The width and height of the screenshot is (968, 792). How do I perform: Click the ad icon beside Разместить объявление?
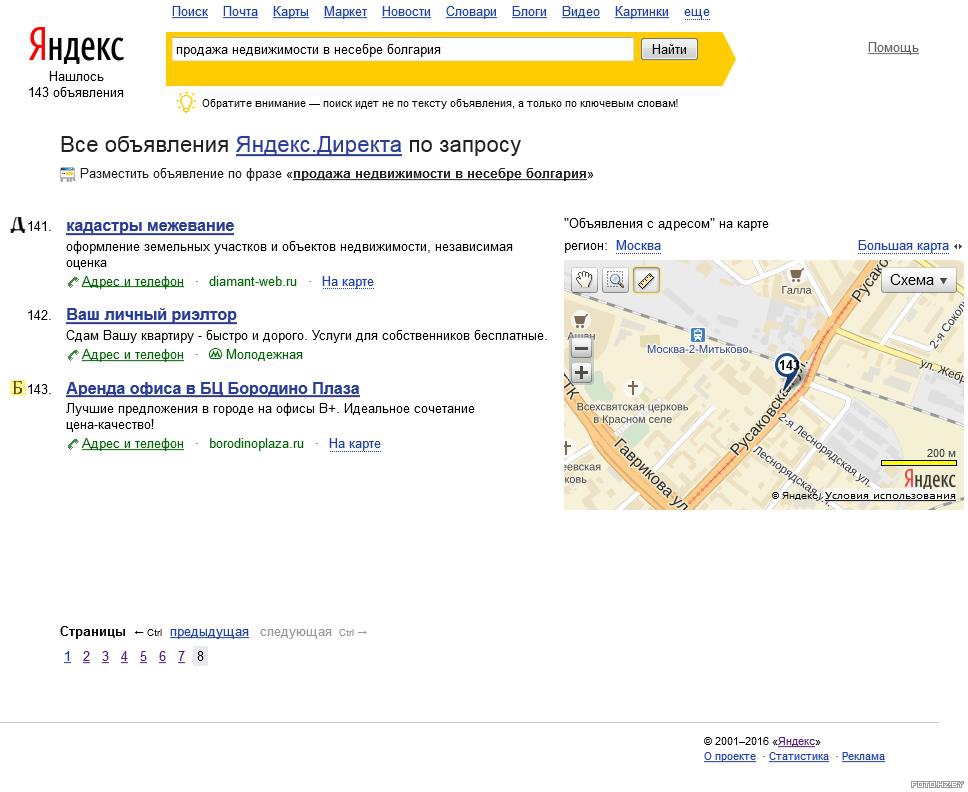pos(67,174)
